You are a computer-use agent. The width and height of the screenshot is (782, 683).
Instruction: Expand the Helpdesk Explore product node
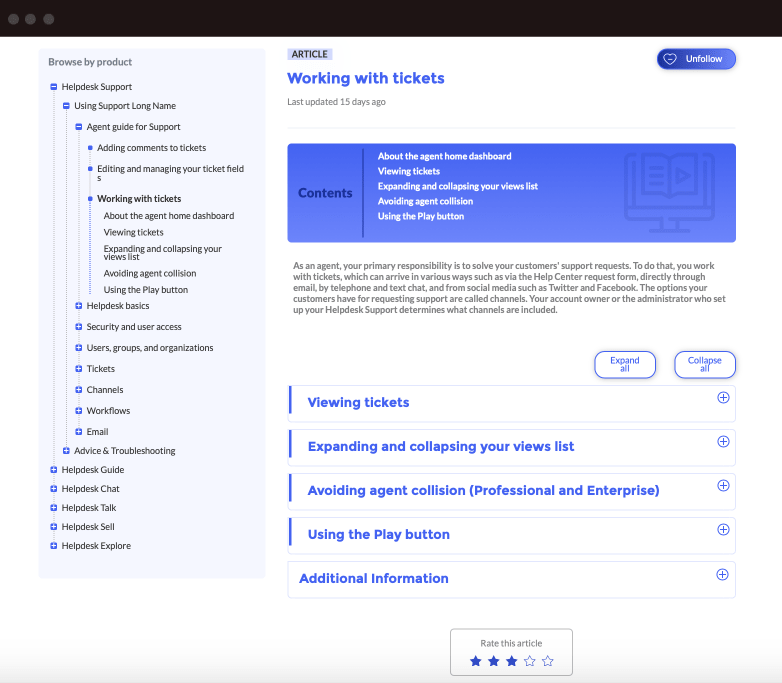[54, 546]
